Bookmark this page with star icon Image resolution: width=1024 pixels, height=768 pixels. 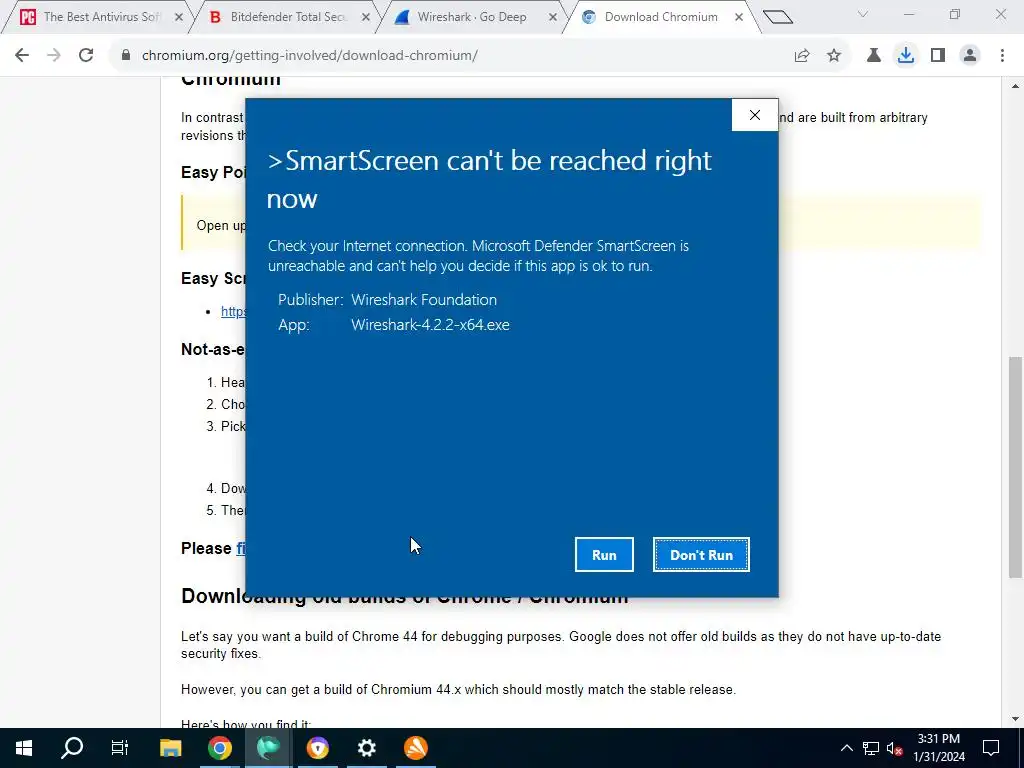834,56
